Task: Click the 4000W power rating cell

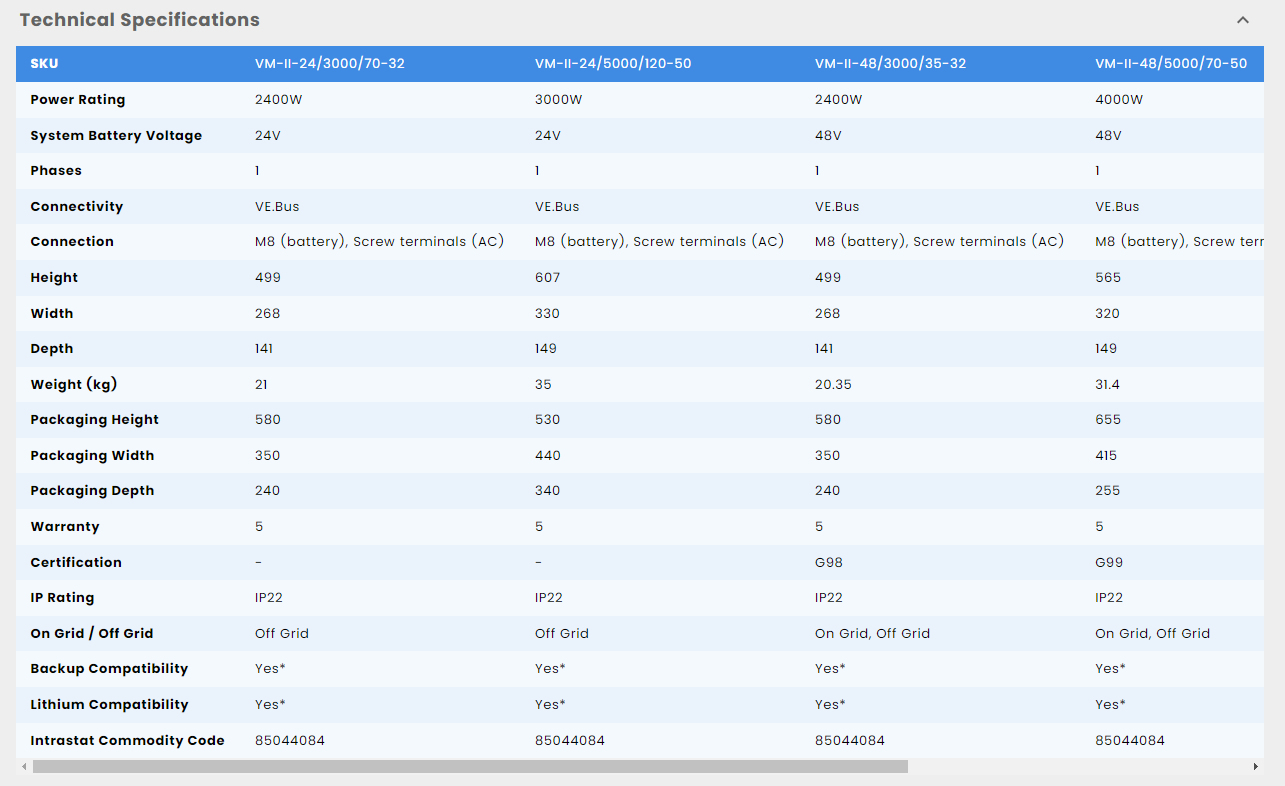Action: [x=1119, y=100]
